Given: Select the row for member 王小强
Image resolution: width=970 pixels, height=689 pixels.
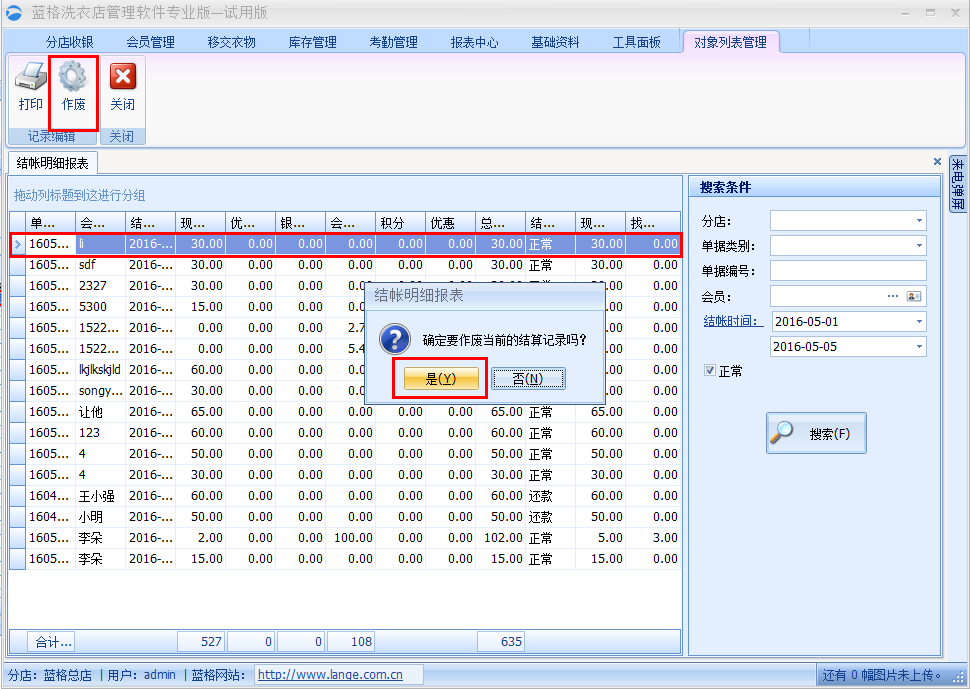Looking at the screenshot, I should [345, 496].
